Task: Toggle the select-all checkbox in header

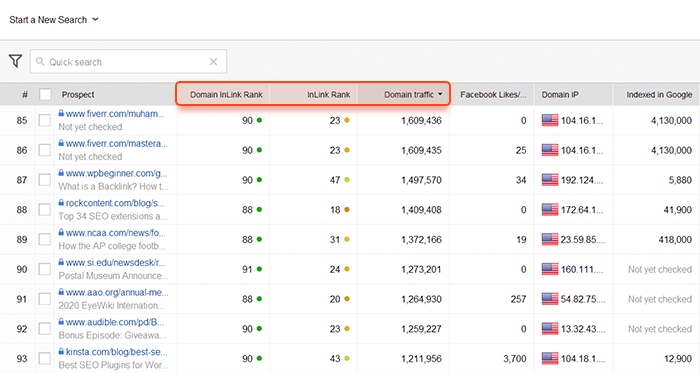Action: pos(45,95)
